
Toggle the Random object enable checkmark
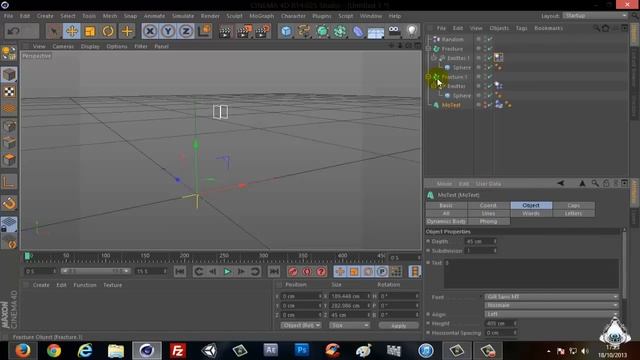pos(490,39)
